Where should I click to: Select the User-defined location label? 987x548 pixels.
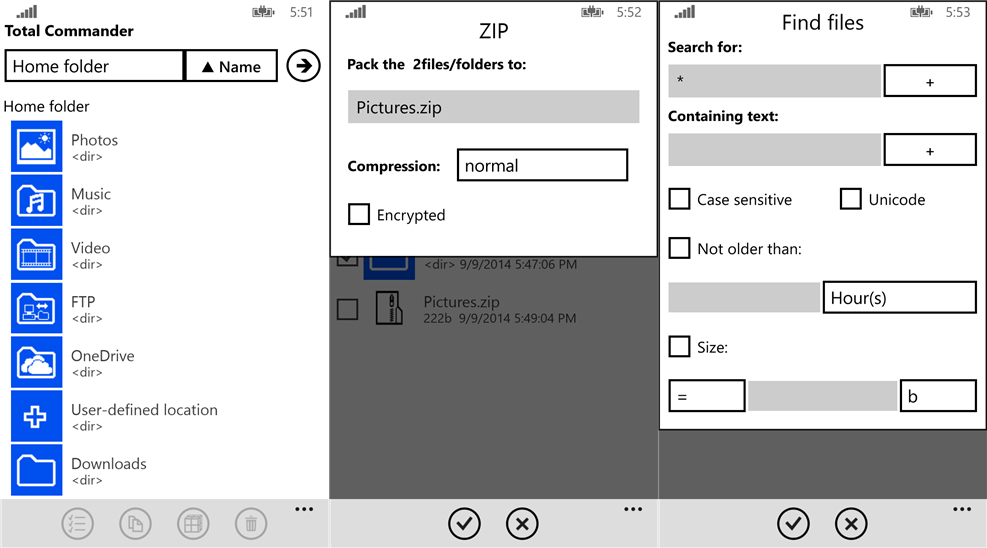144,410
